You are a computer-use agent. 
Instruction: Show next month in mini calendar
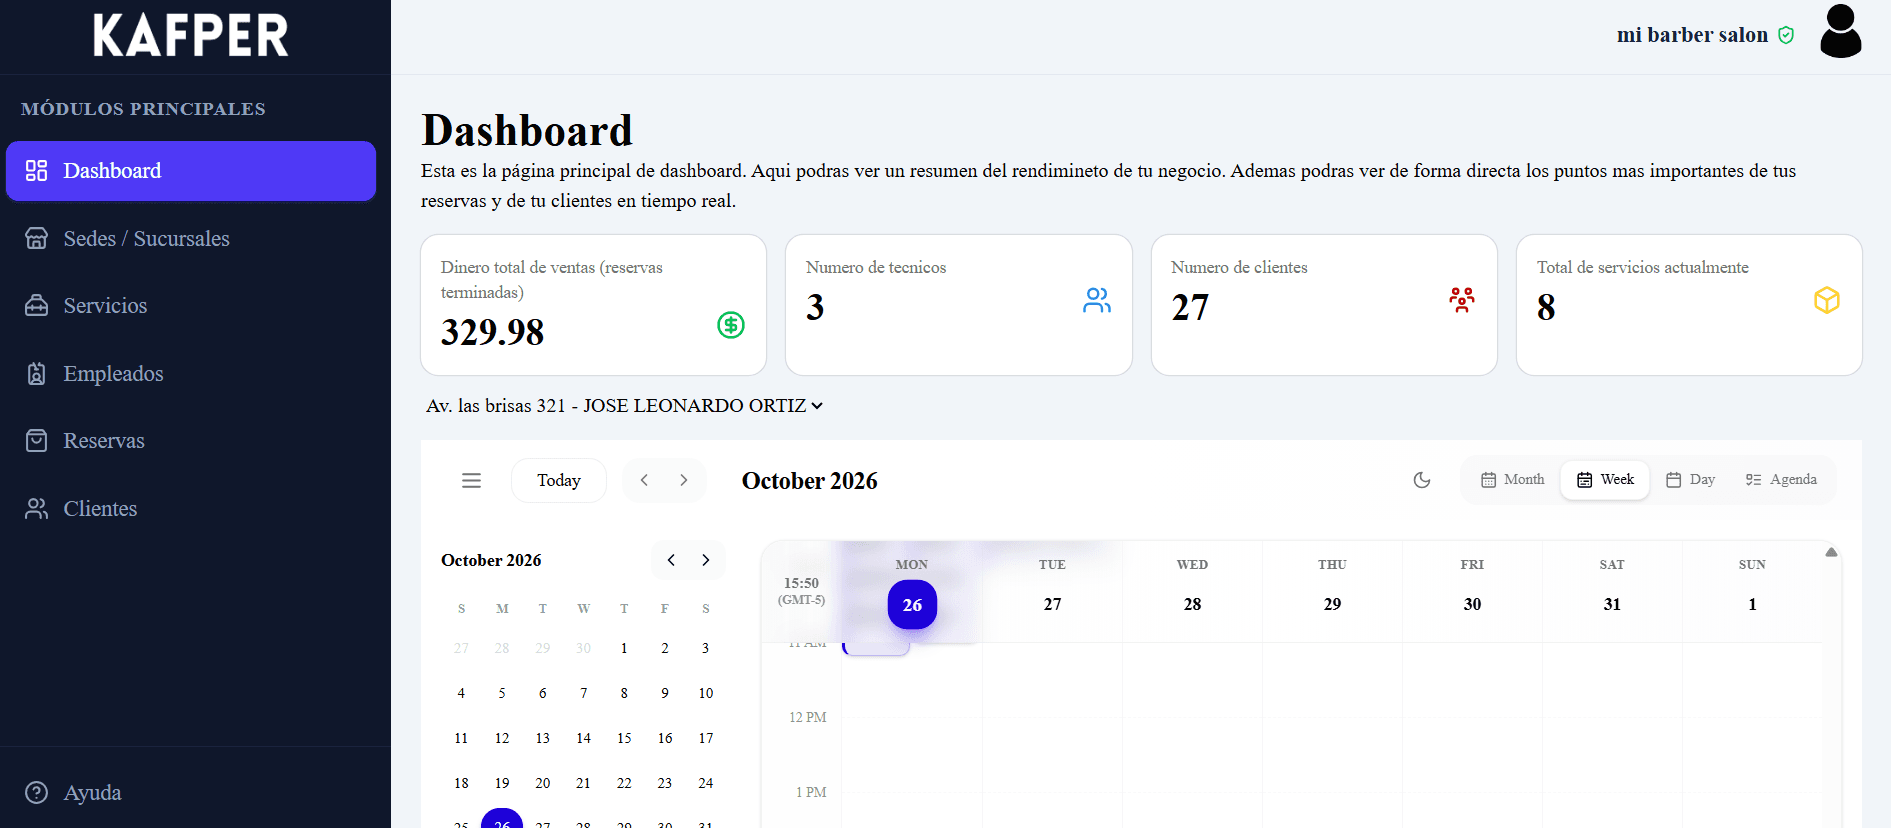coord(706,560)
